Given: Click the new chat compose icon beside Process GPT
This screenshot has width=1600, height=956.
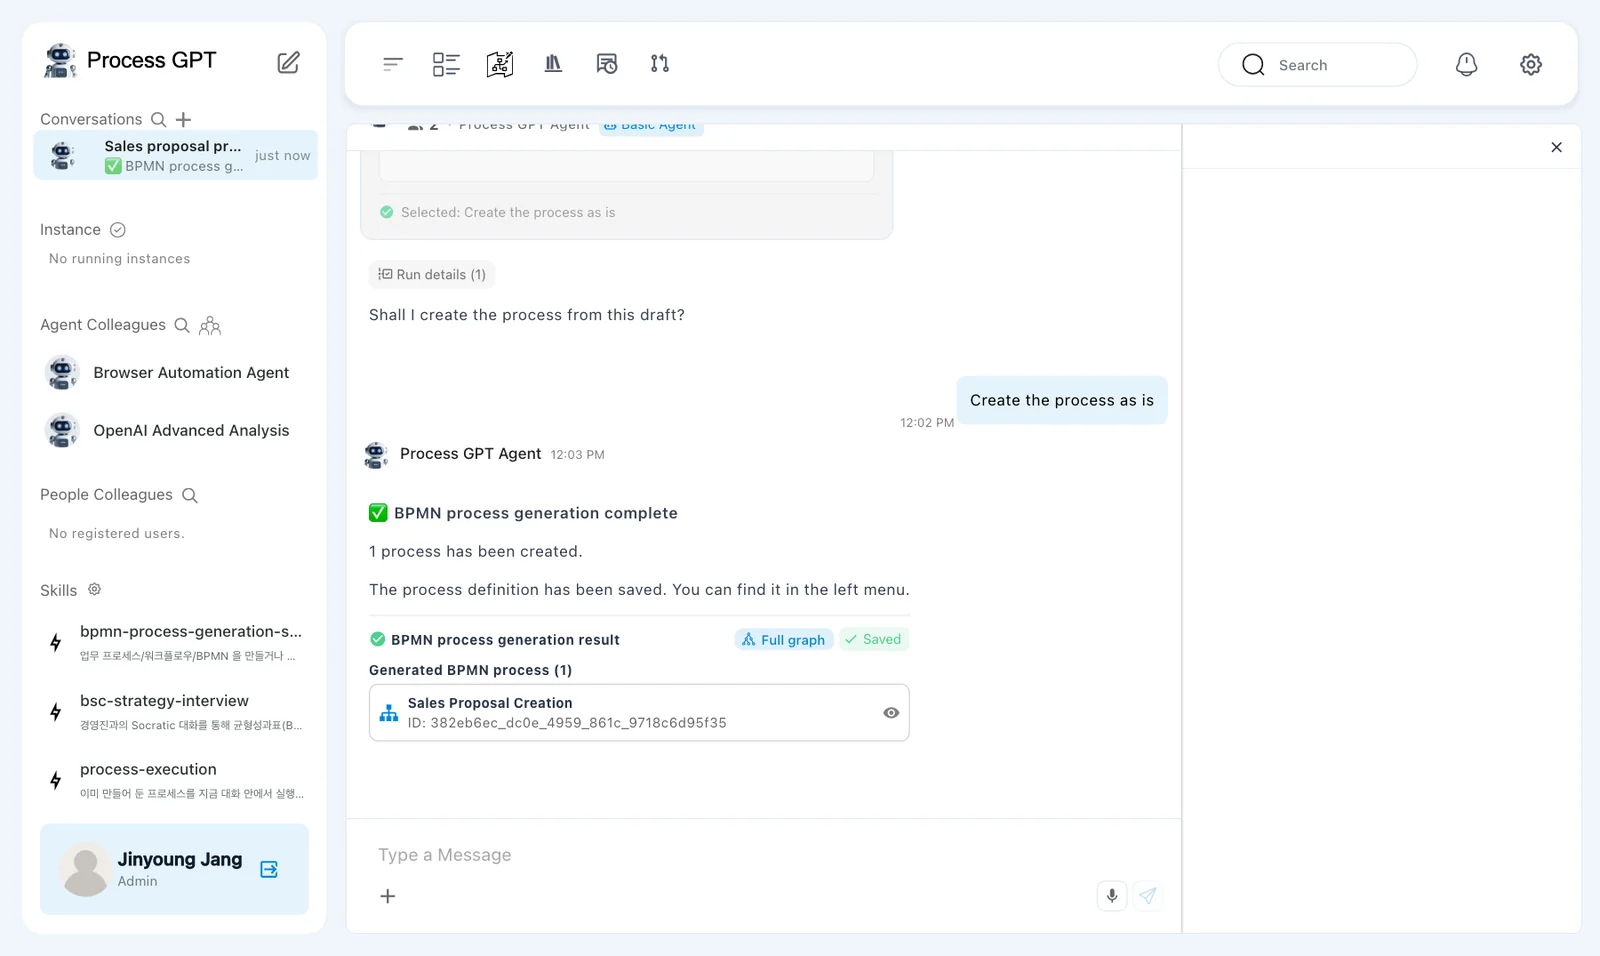Looking at the screenshot, I should (x=288, y=62).
